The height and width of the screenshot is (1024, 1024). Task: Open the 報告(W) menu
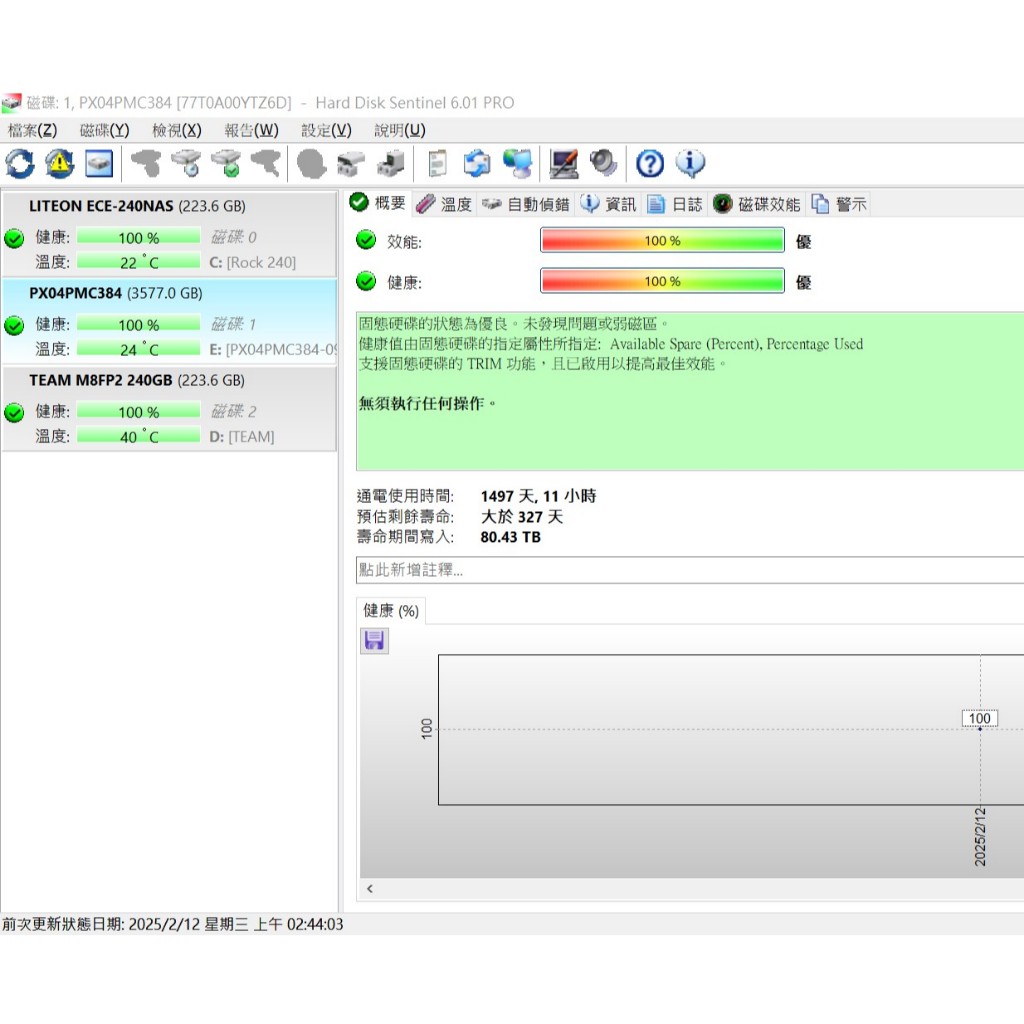pos(251,130)
